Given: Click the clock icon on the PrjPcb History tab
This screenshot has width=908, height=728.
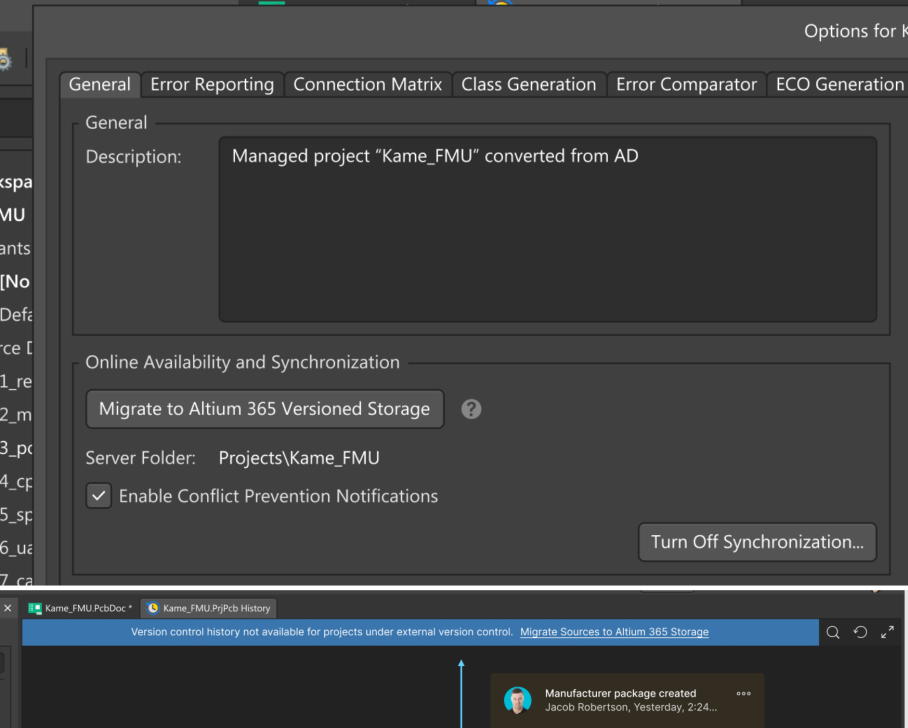Looking at the screenshot, I should (x=152, y=607).
